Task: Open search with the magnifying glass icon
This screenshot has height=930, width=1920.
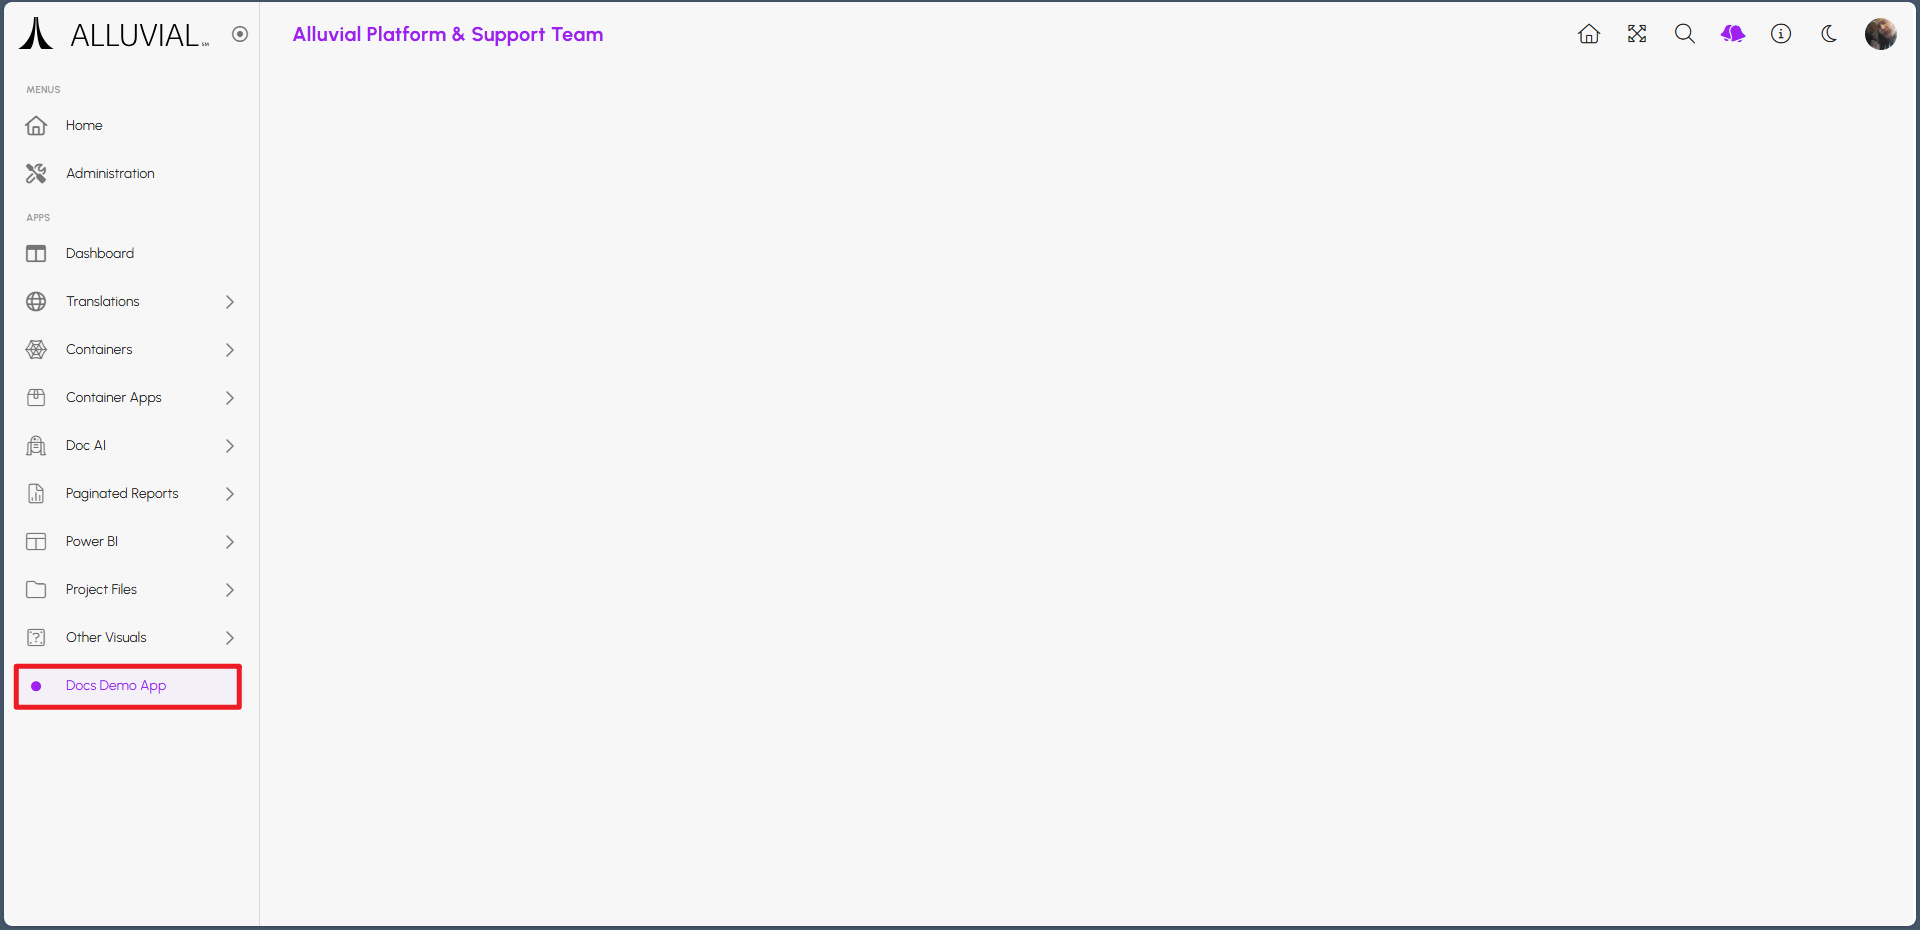Action: click(1684, 34)
